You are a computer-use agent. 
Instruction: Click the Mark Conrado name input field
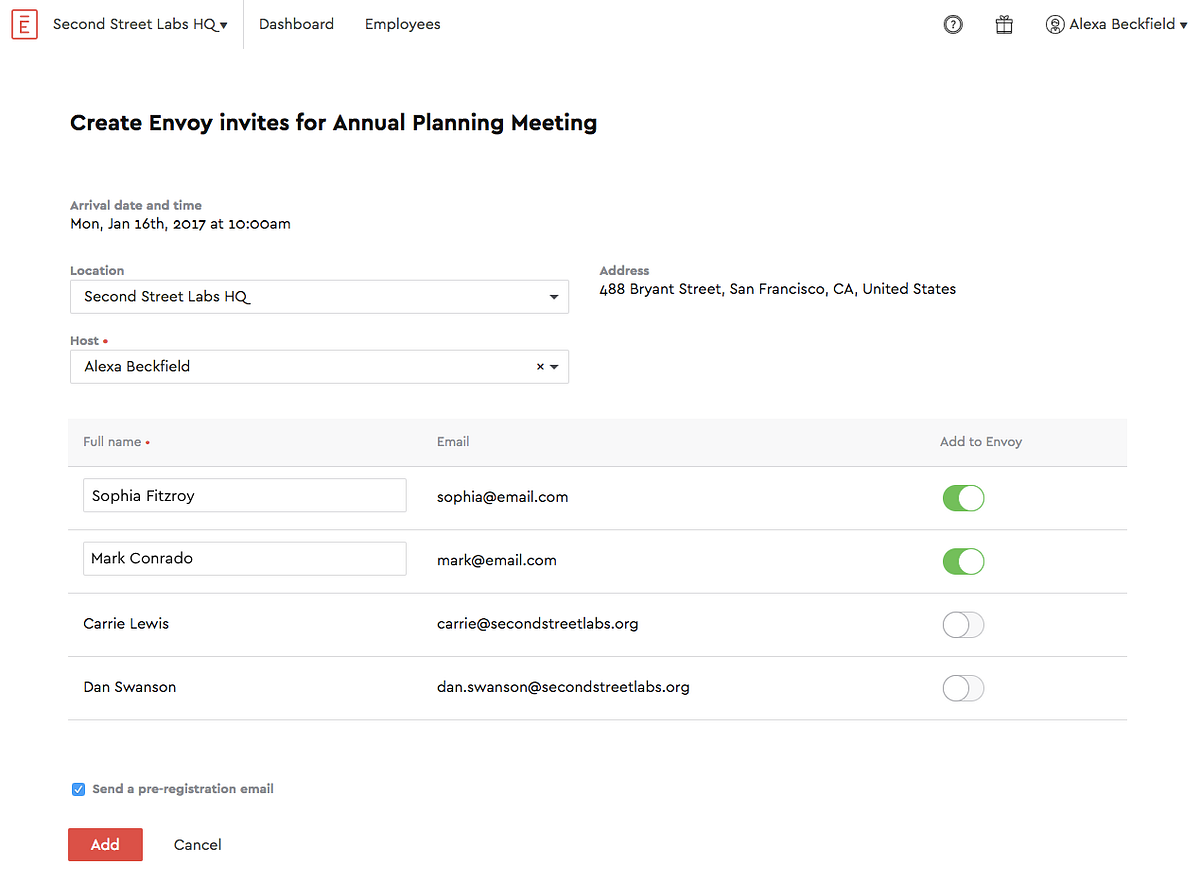(245, 559)
